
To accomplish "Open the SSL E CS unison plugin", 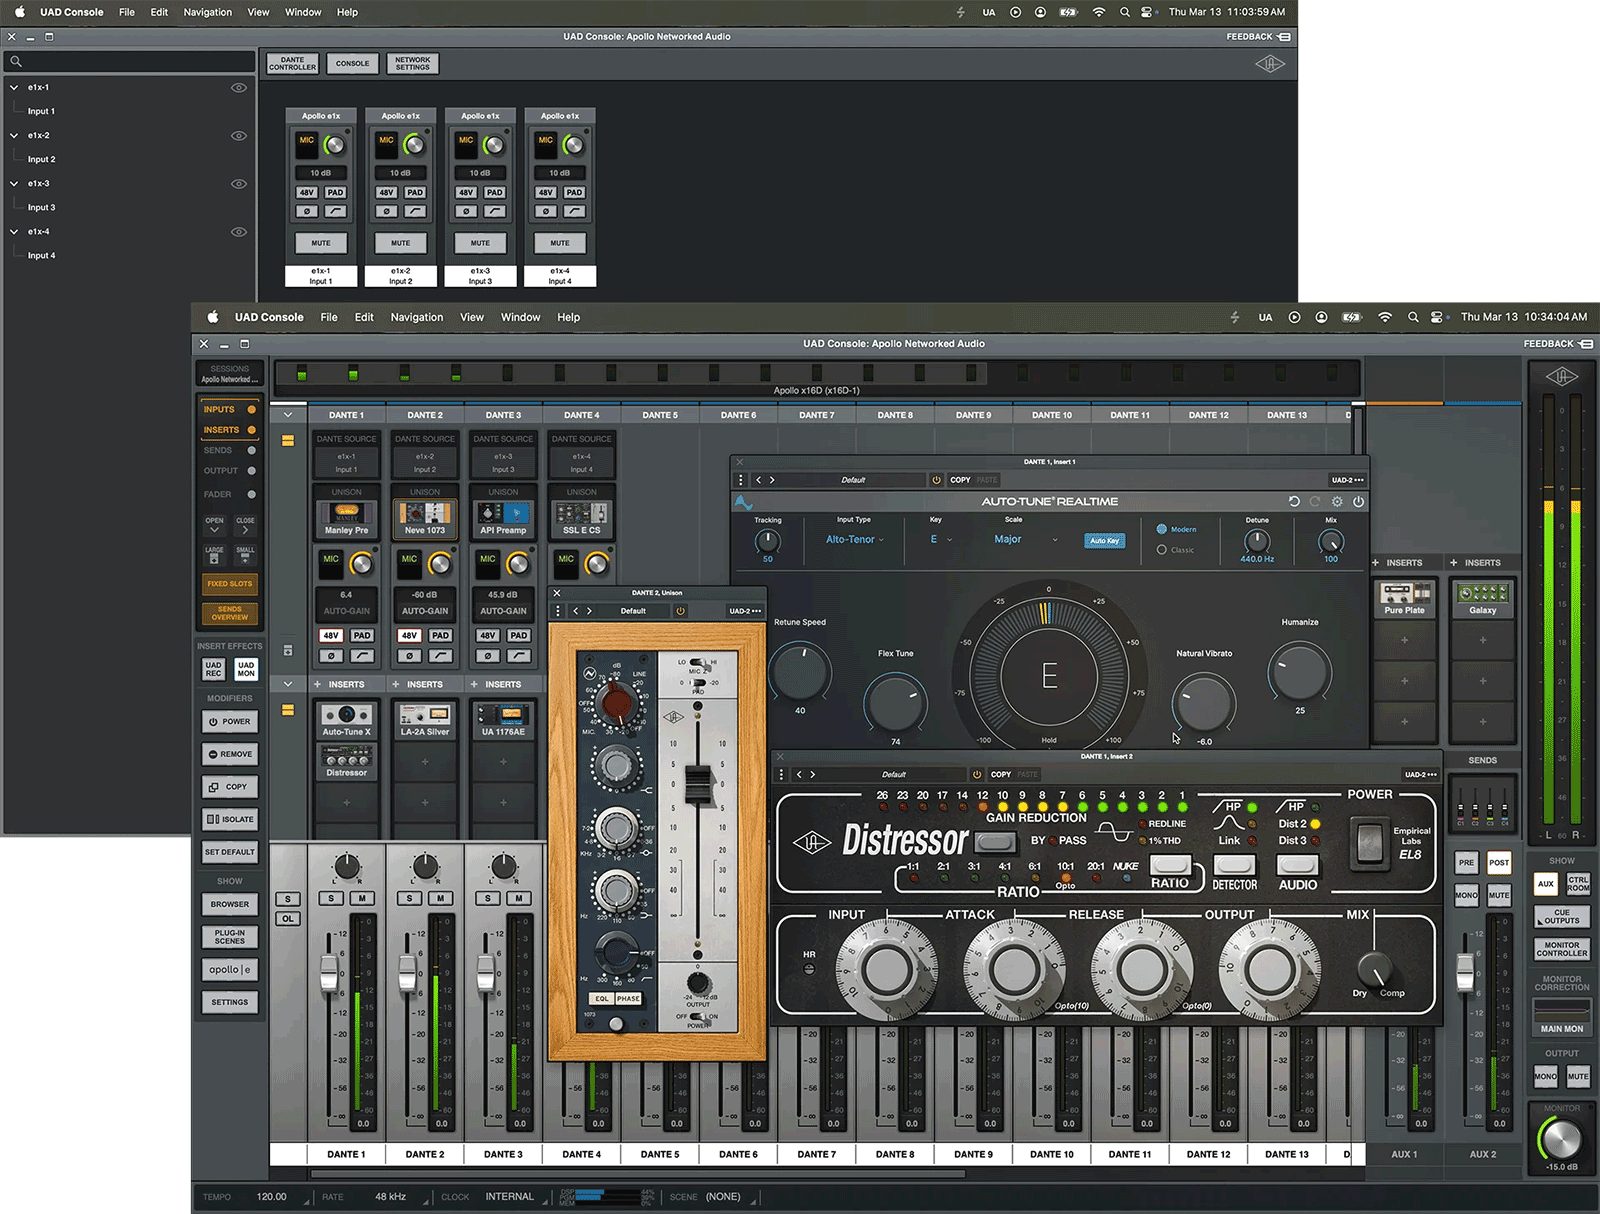I will 581,518.
